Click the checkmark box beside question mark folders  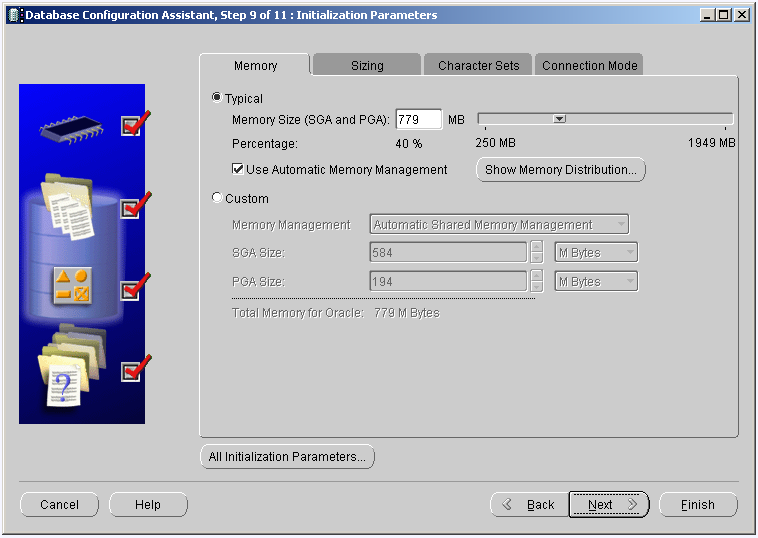coord(131,372)
